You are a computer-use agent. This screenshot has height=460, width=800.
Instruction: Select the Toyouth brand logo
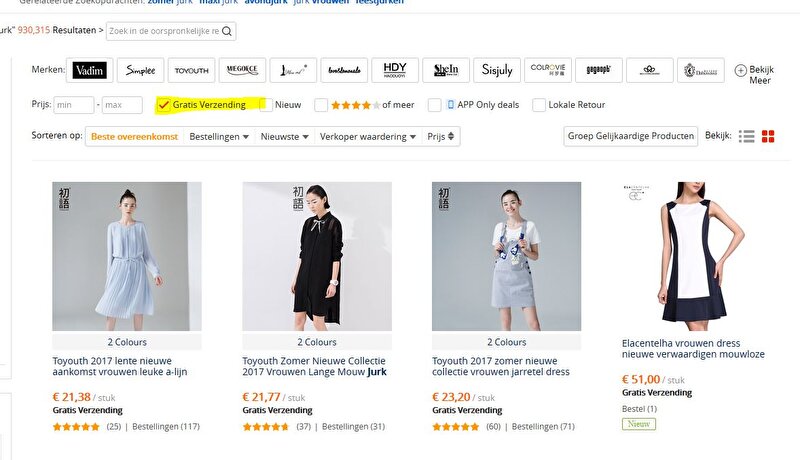[191, 70]
